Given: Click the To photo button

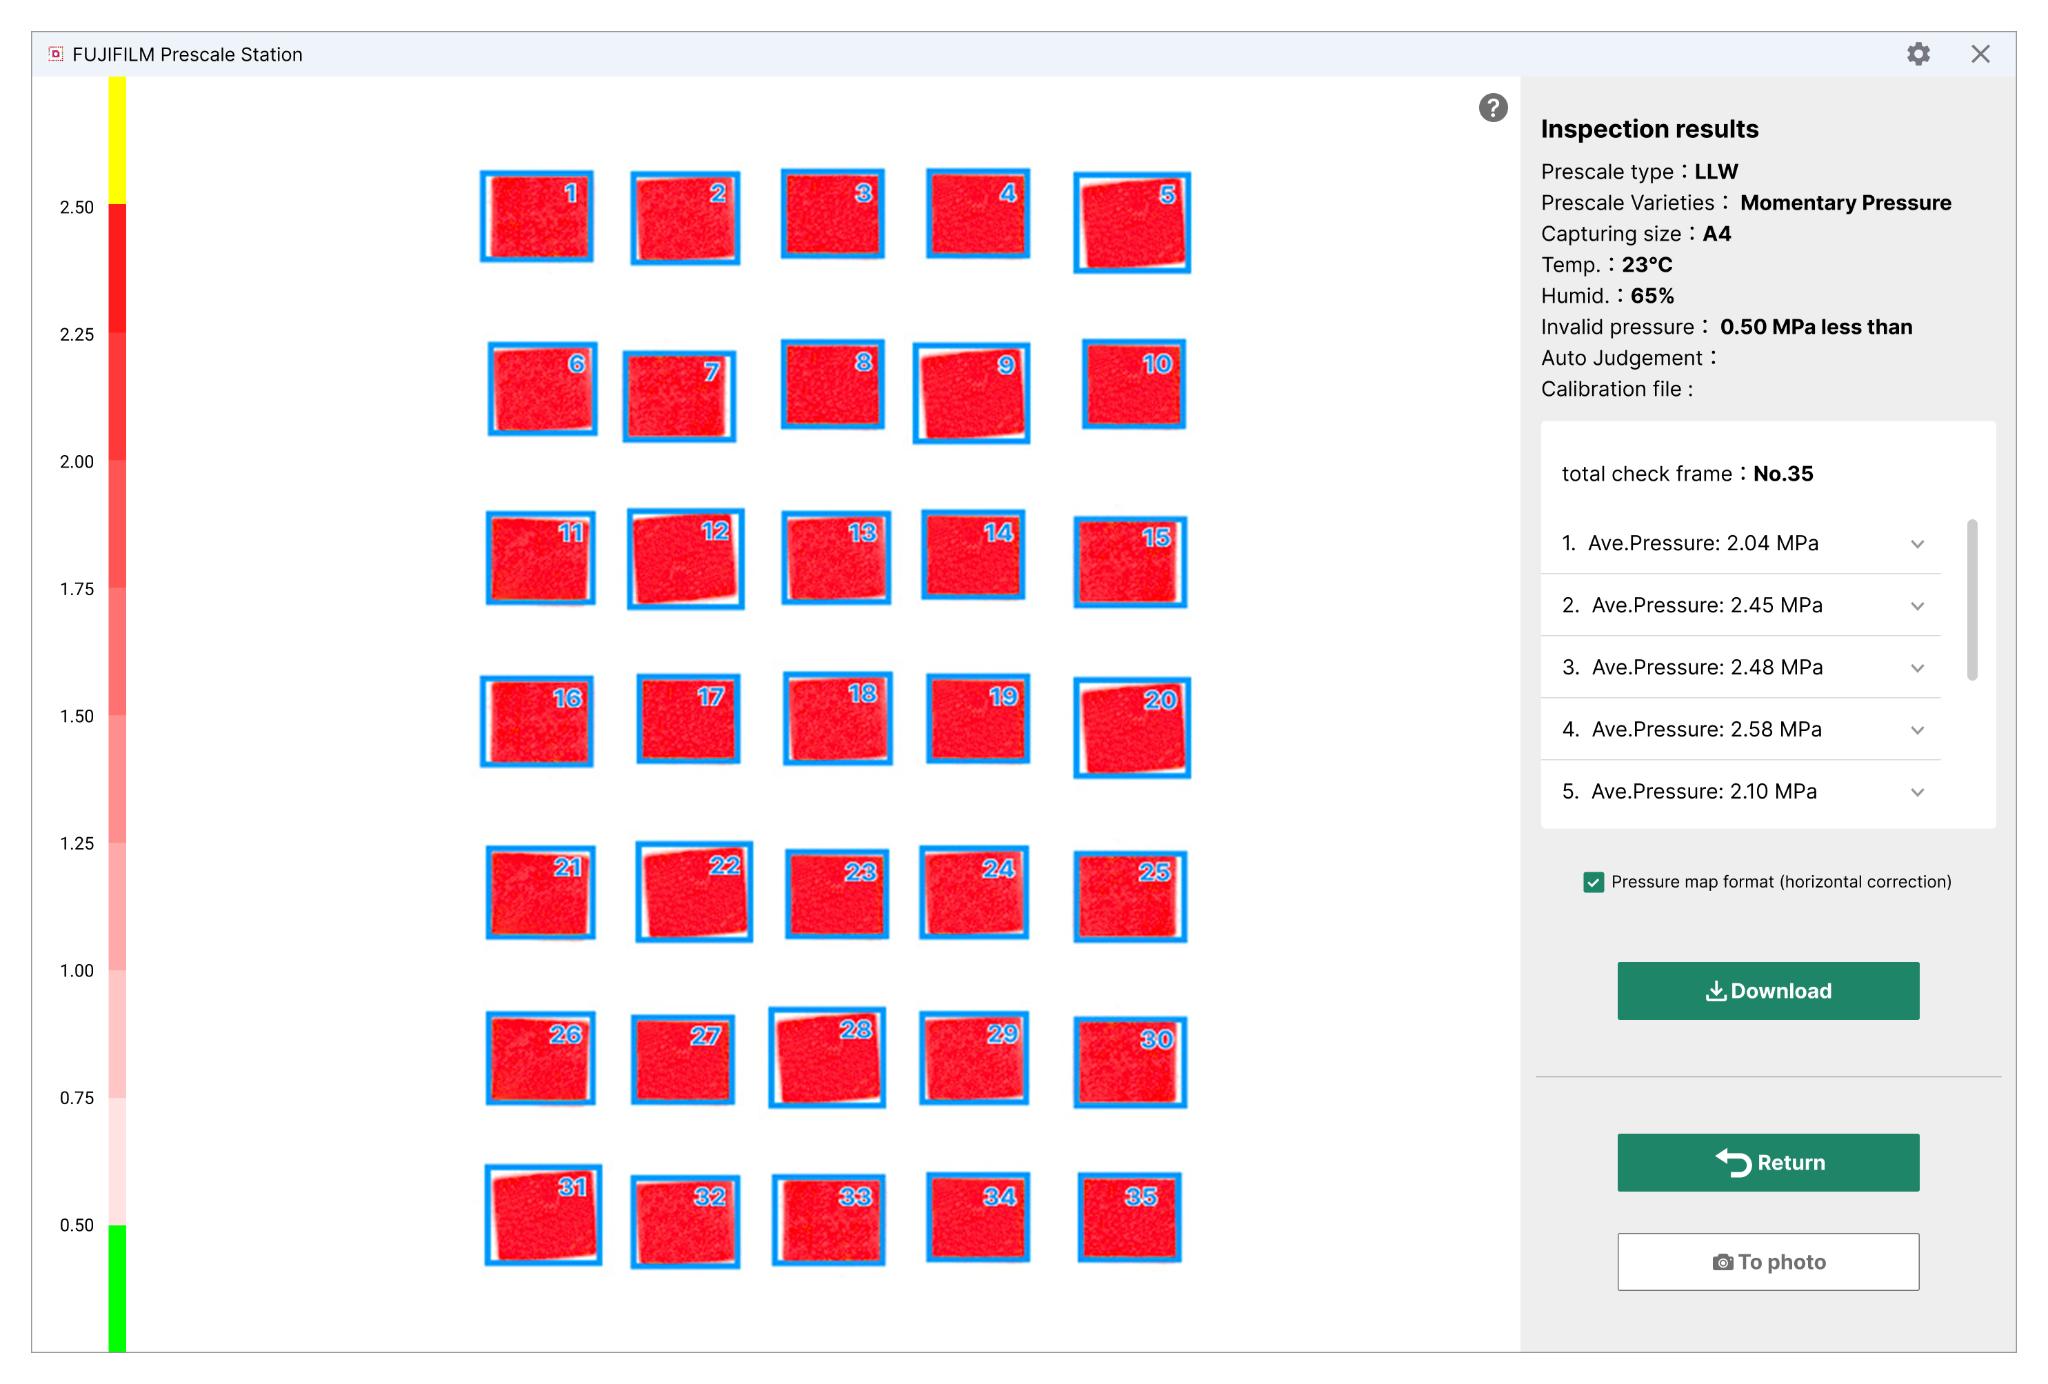Looking at the screenshot, I should pyautogui.click(x=1767, y=1262).
